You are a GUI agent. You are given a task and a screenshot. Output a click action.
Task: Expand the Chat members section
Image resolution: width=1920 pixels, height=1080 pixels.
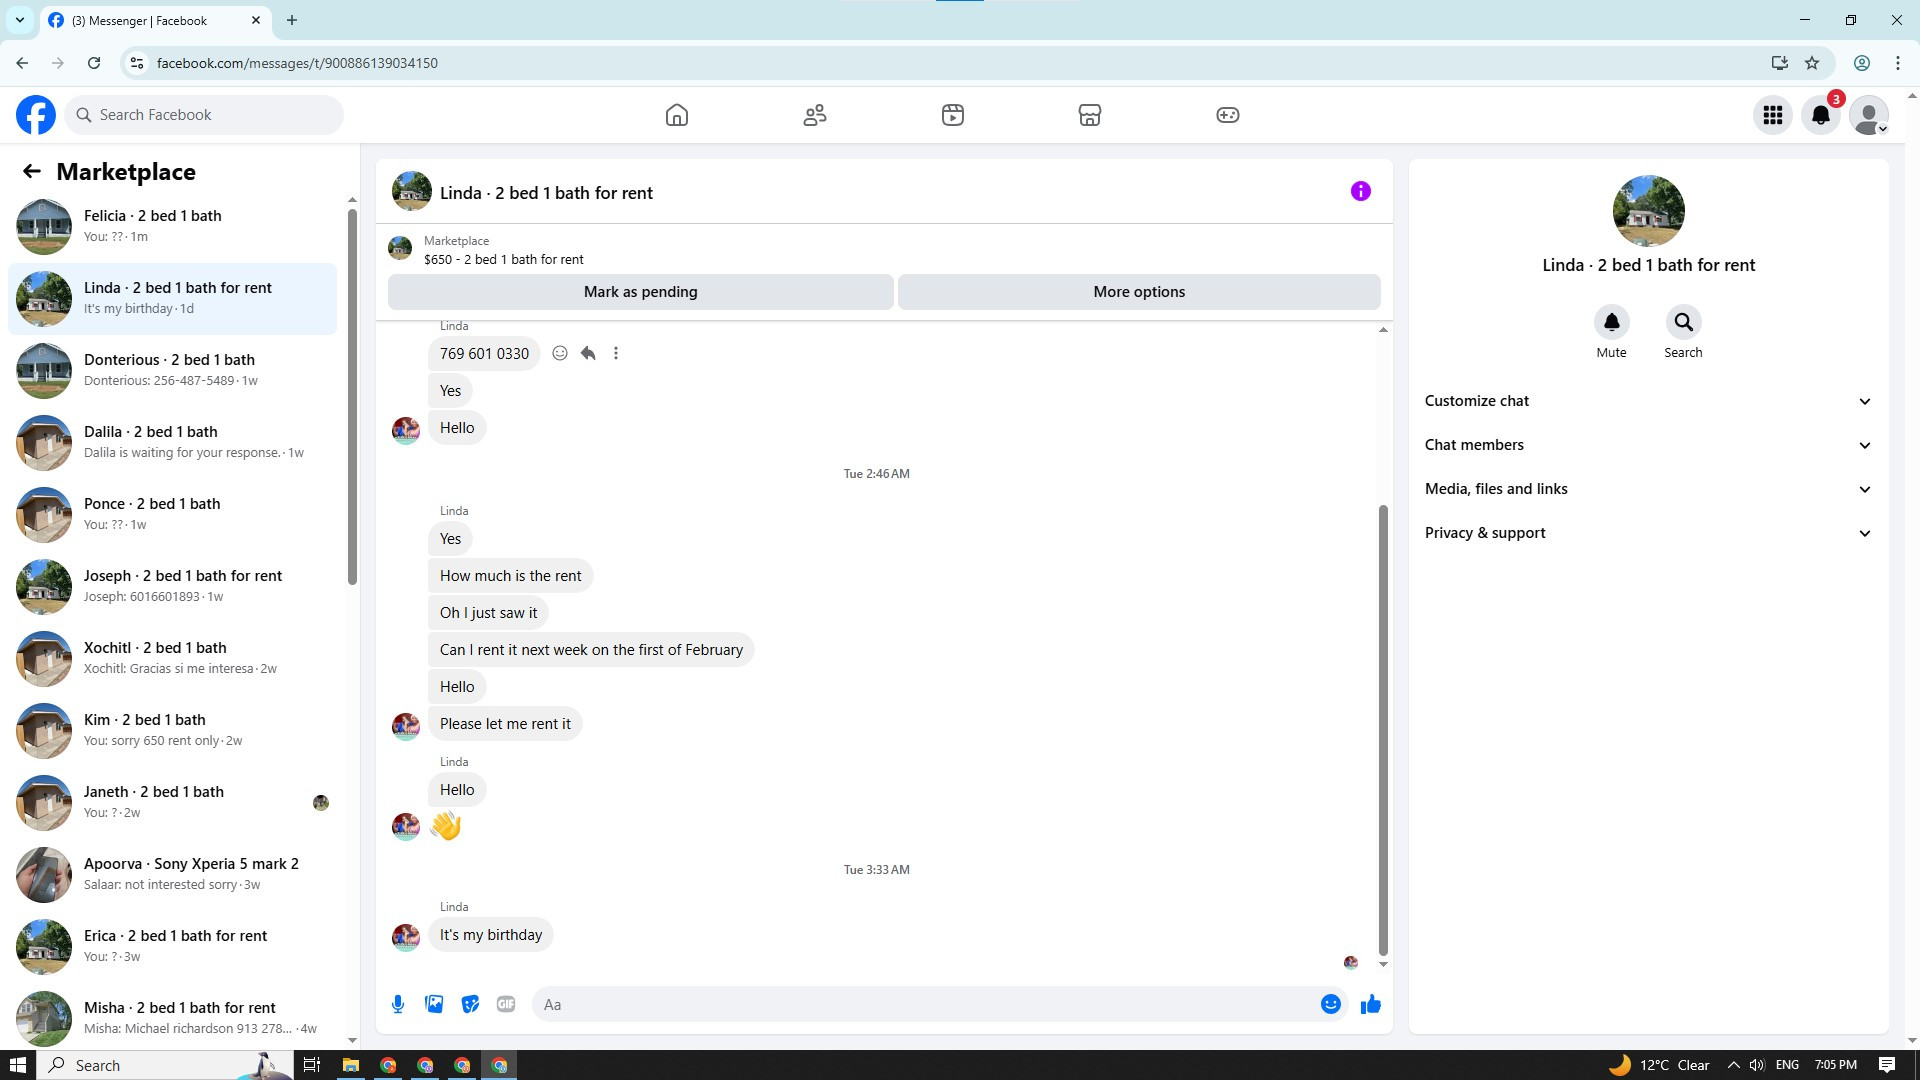(x=1648, y=445)
